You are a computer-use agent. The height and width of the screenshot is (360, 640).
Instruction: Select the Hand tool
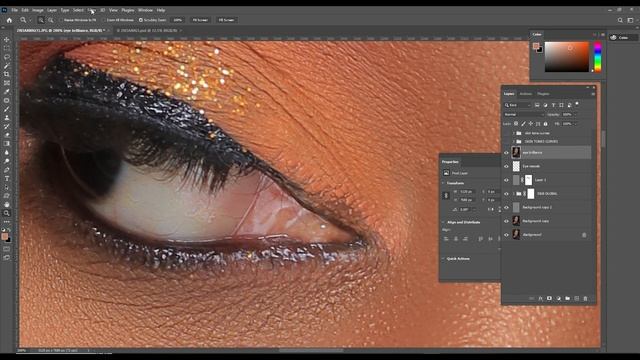[7, 204]
